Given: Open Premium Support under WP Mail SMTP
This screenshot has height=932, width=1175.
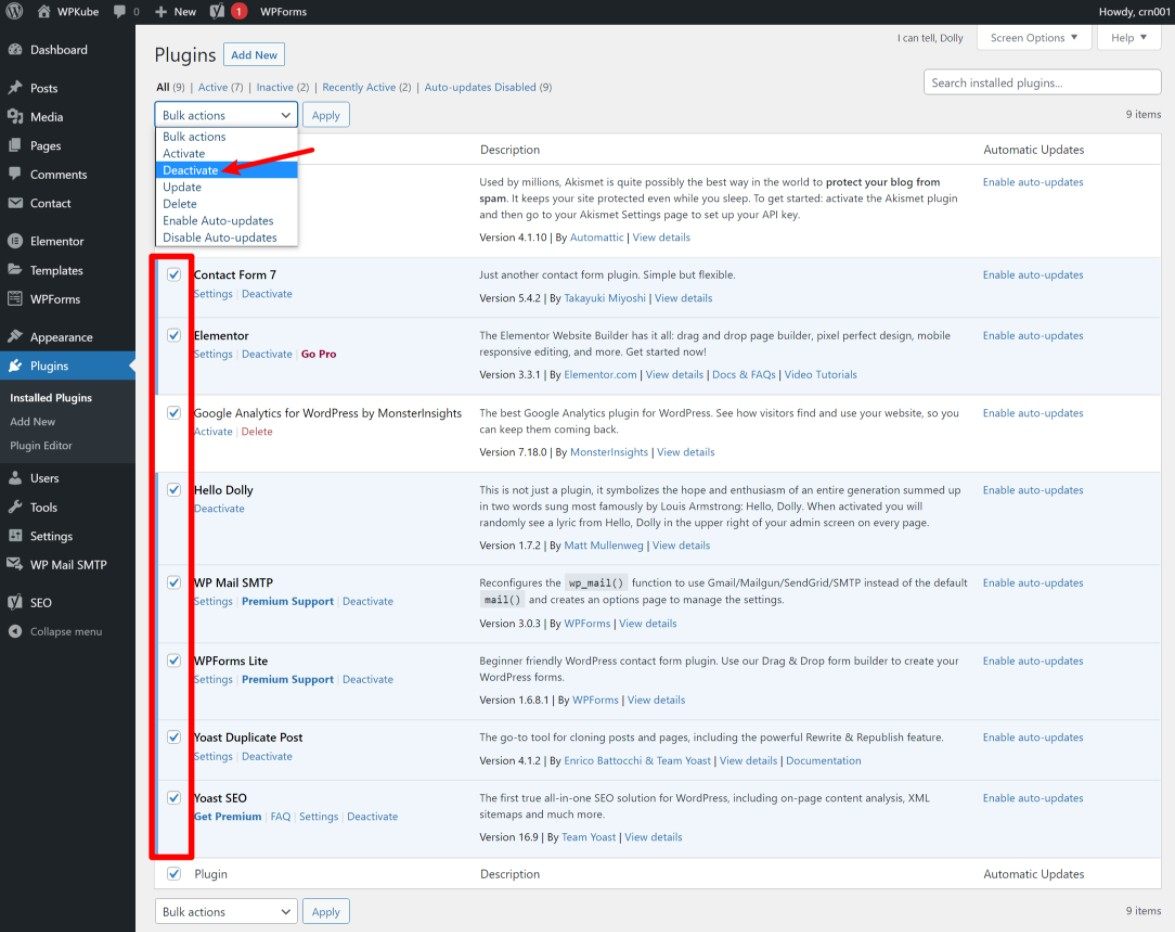Looking at the screenshot, I should tap(288, 602).
